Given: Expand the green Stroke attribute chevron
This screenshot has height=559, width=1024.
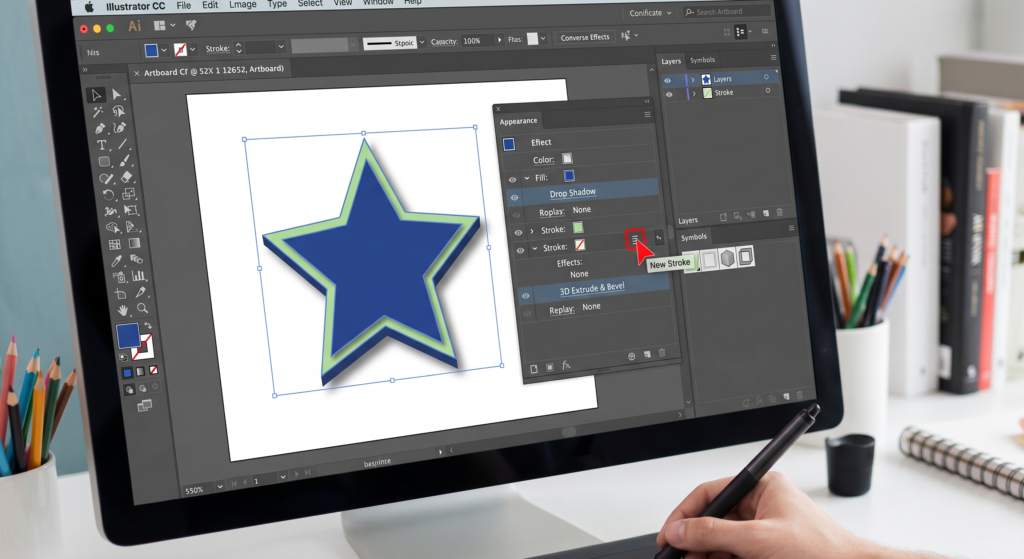Looking at the screenshot, I should click(532, 231).
